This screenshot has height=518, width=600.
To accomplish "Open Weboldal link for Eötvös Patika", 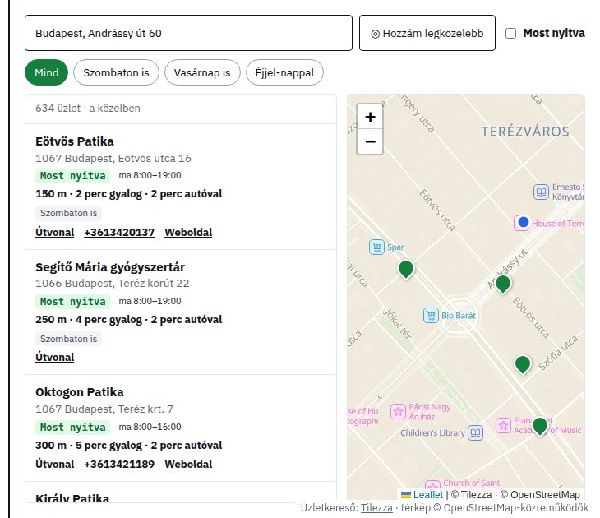I will tap(188, 232).
